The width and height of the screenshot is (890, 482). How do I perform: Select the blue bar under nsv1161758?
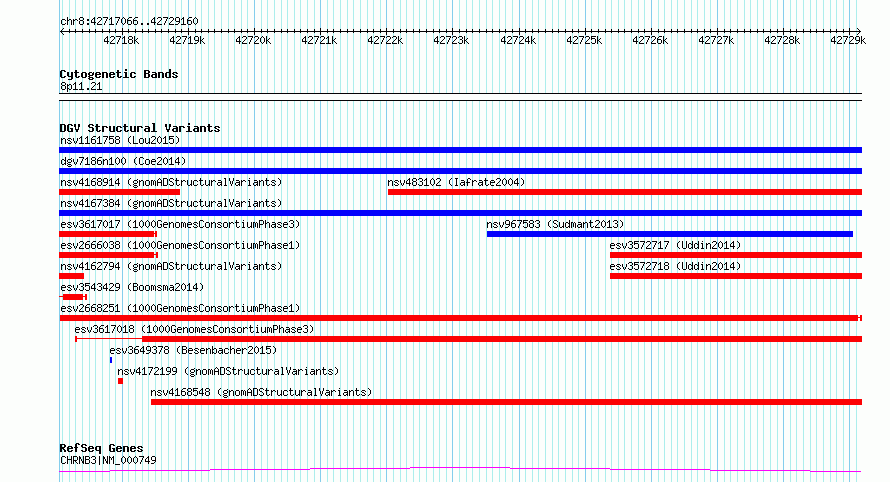(460, 150)
